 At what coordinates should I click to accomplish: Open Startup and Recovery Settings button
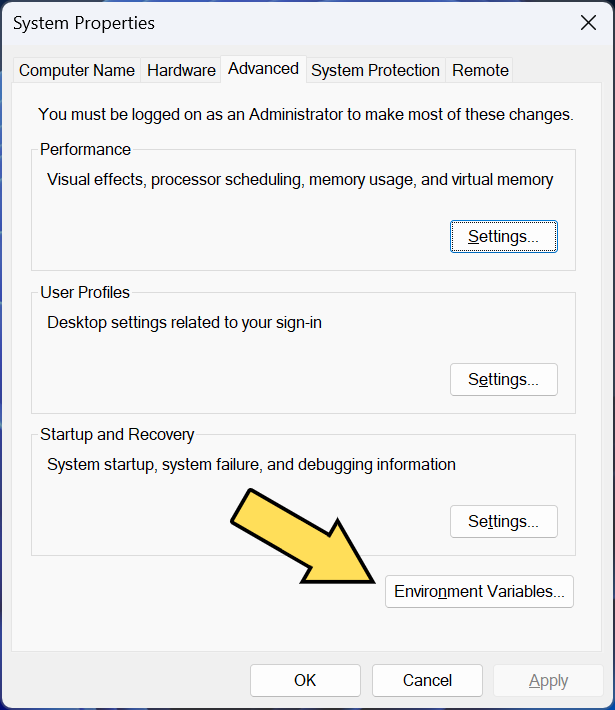(504, 522)
